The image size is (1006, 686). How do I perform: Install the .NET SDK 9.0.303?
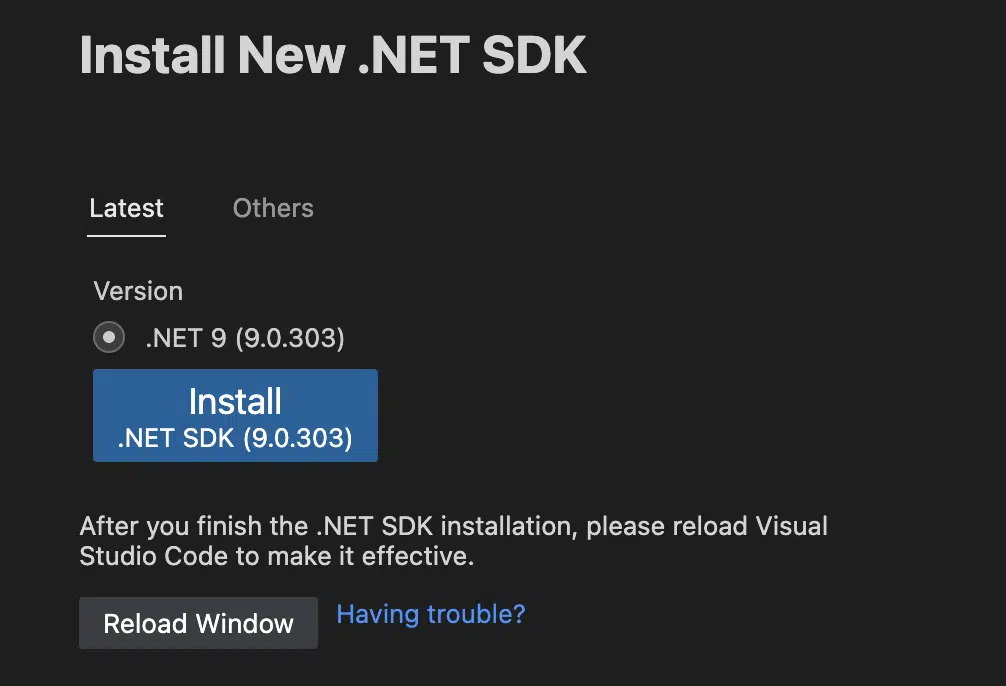235,415
